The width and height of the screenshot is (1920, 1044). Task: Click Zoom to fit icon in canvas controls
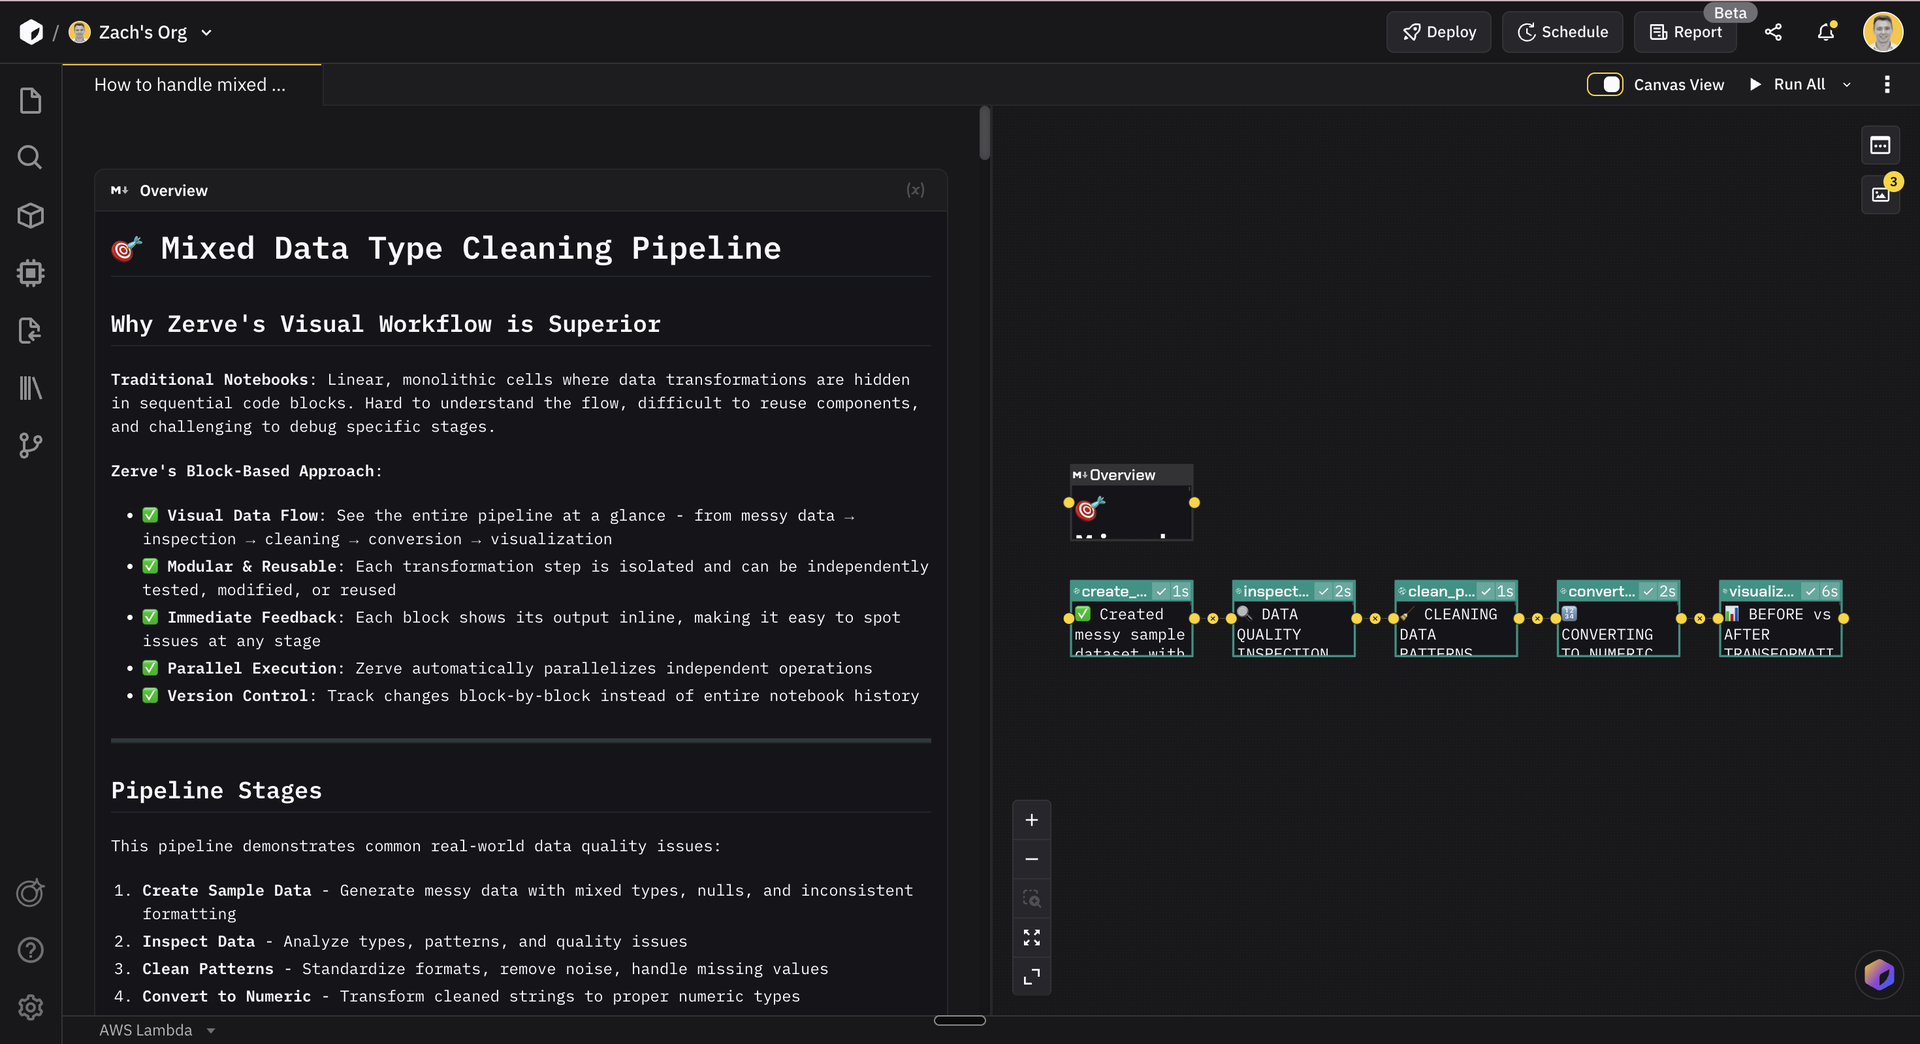coord(1031,898)
